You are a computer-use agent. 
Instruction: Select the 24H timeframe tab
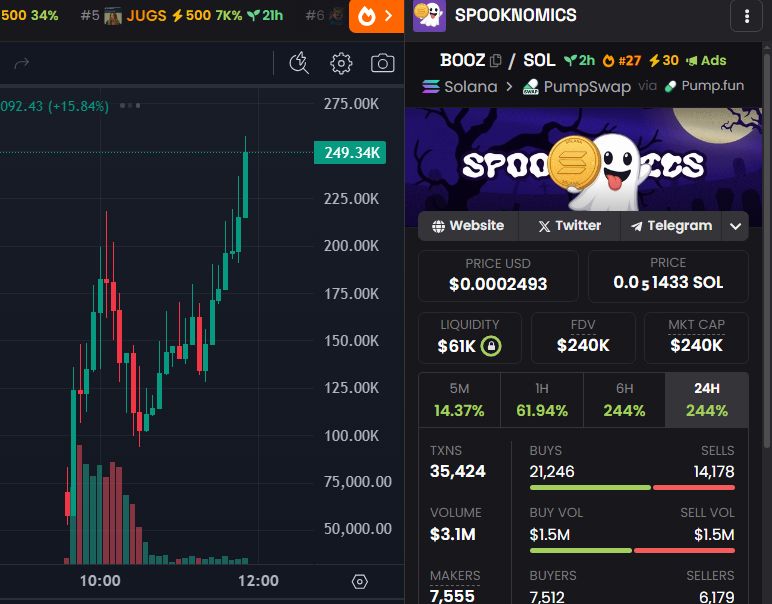pos(707,400)
